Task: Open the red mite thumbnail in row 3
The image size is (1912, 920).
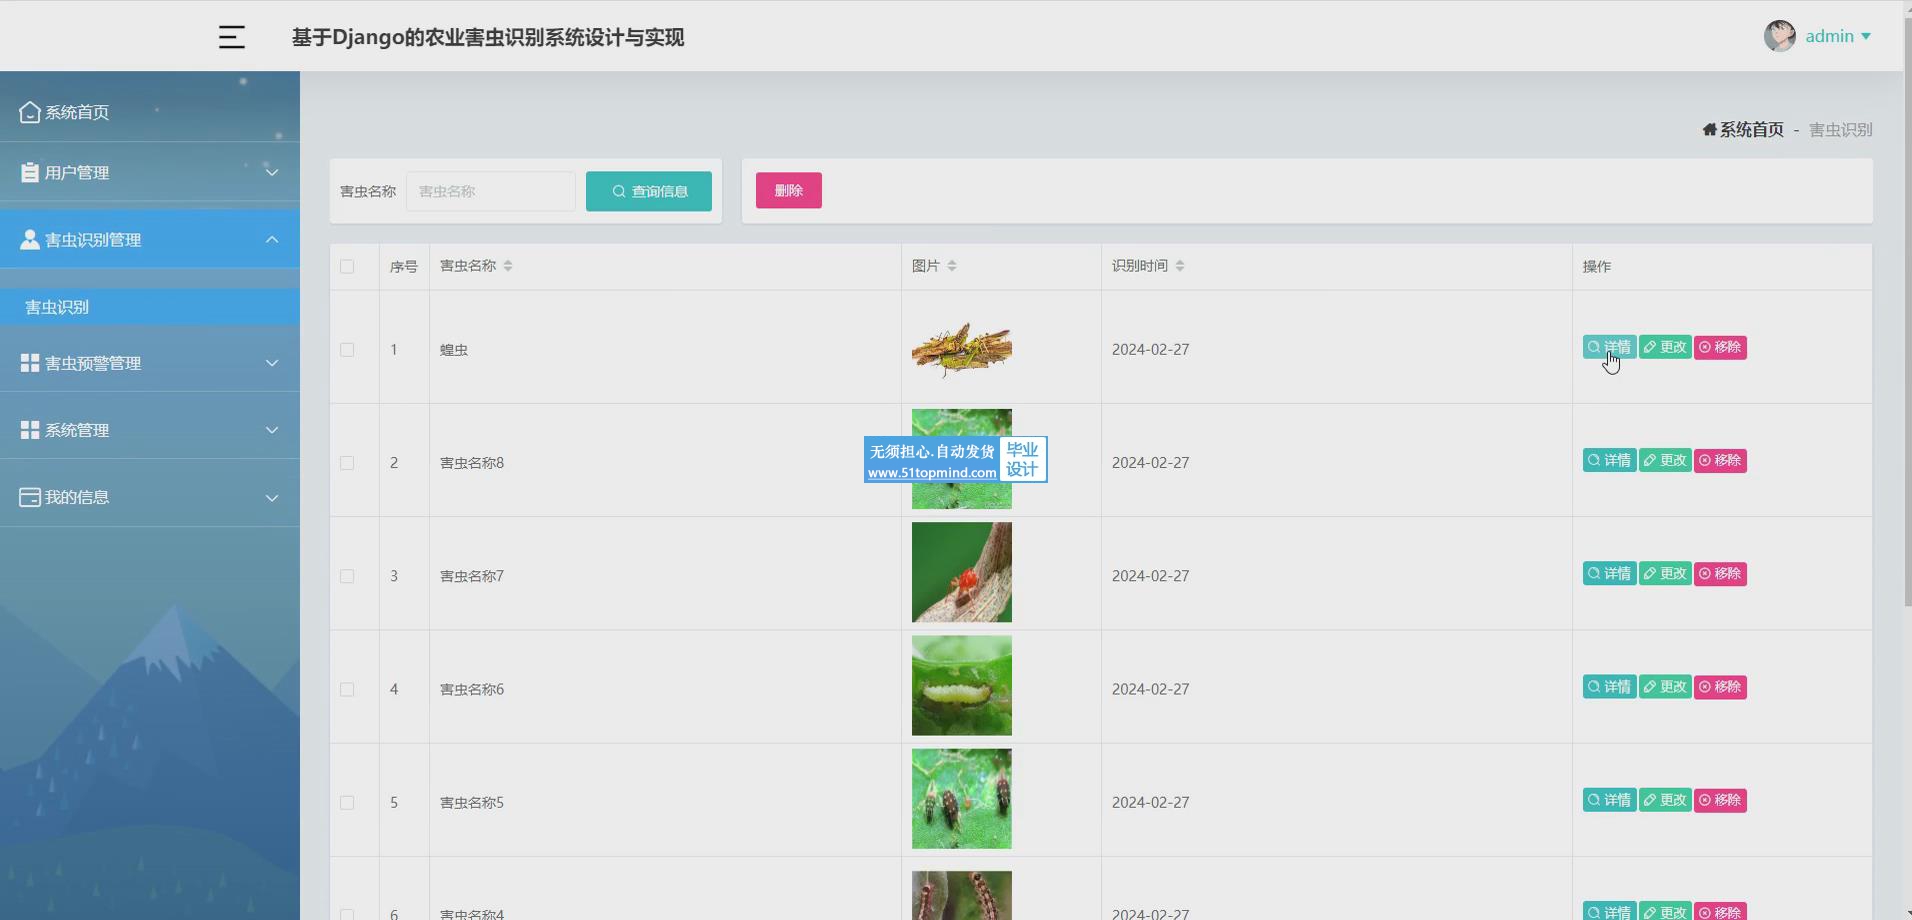Action: click(x=961, y=572)
